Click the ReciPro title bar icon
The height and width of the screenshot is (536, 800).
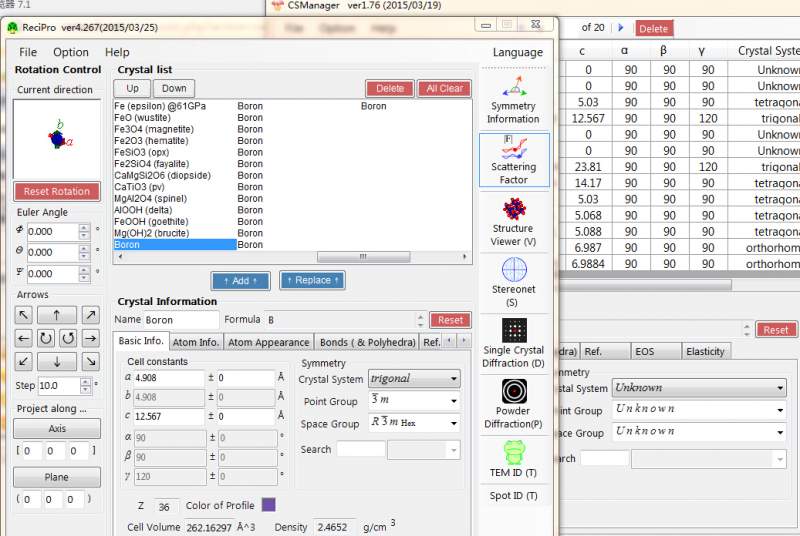coord(12,28)
